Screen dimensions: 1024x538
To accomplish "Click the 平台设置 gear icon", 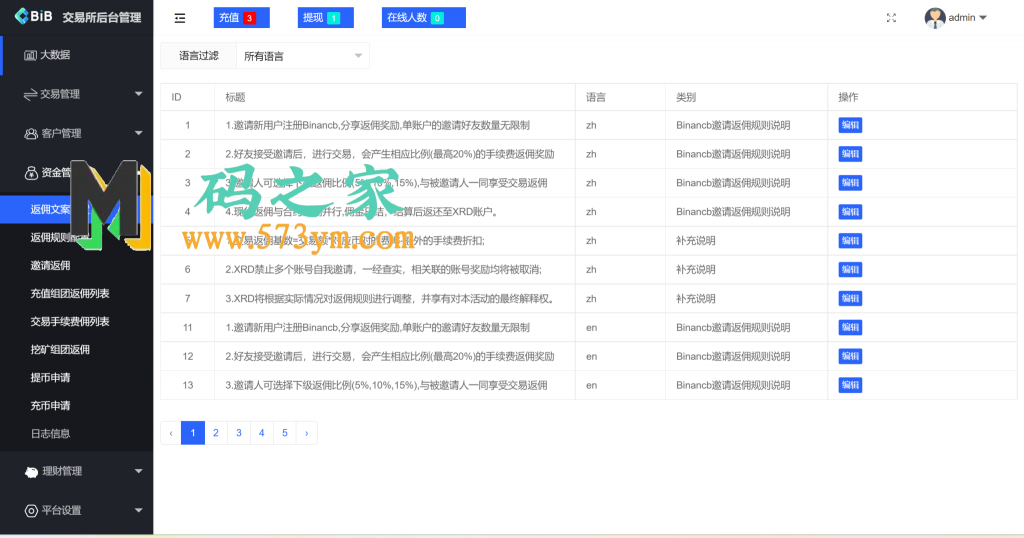I will point(31,511).
